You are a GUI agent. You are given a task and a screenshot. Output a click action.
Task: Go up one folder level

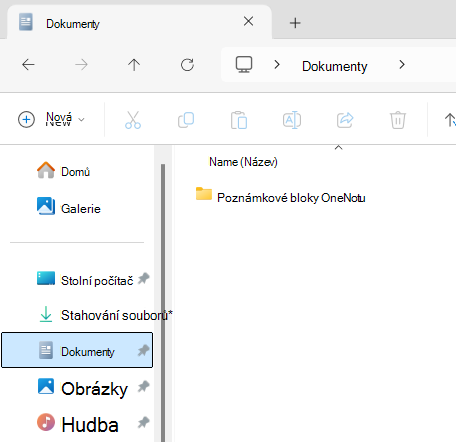[x=134, y=65]
